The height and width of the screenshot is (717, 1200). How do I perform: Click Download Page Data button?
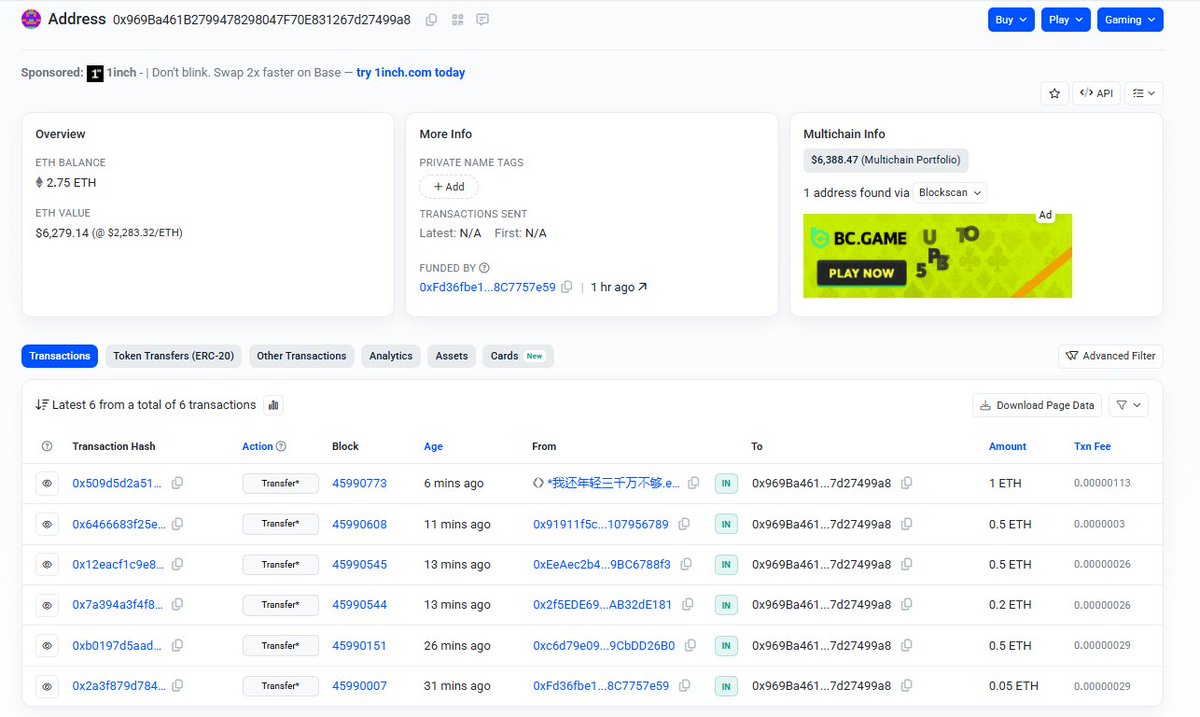[1037, 405]
